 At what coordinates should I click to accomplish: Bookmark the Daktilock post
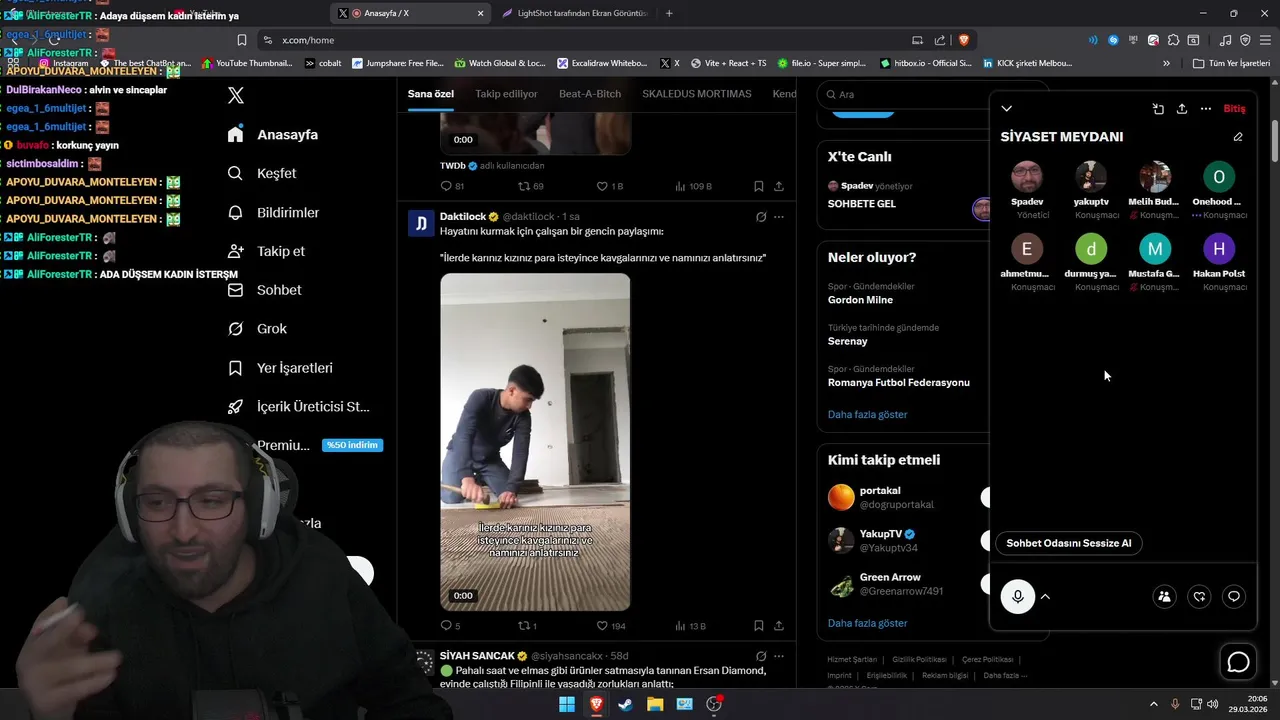click(x=759, y=626)
